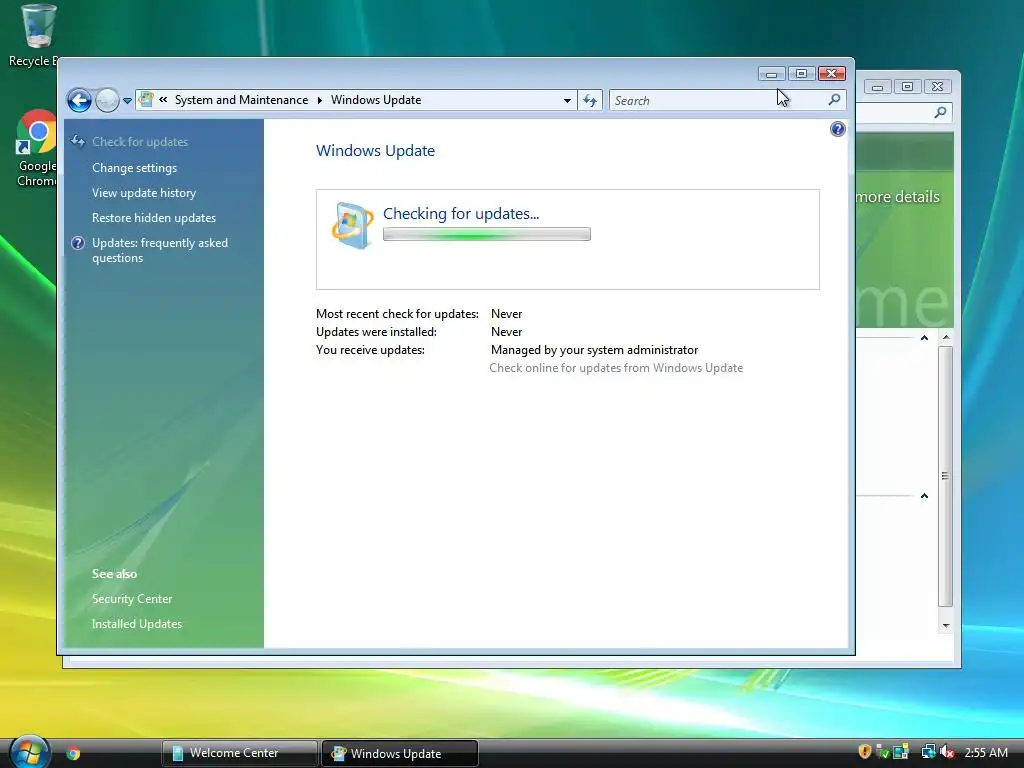Click 'Most recent check for updates:' label

(x=397, y=314)
